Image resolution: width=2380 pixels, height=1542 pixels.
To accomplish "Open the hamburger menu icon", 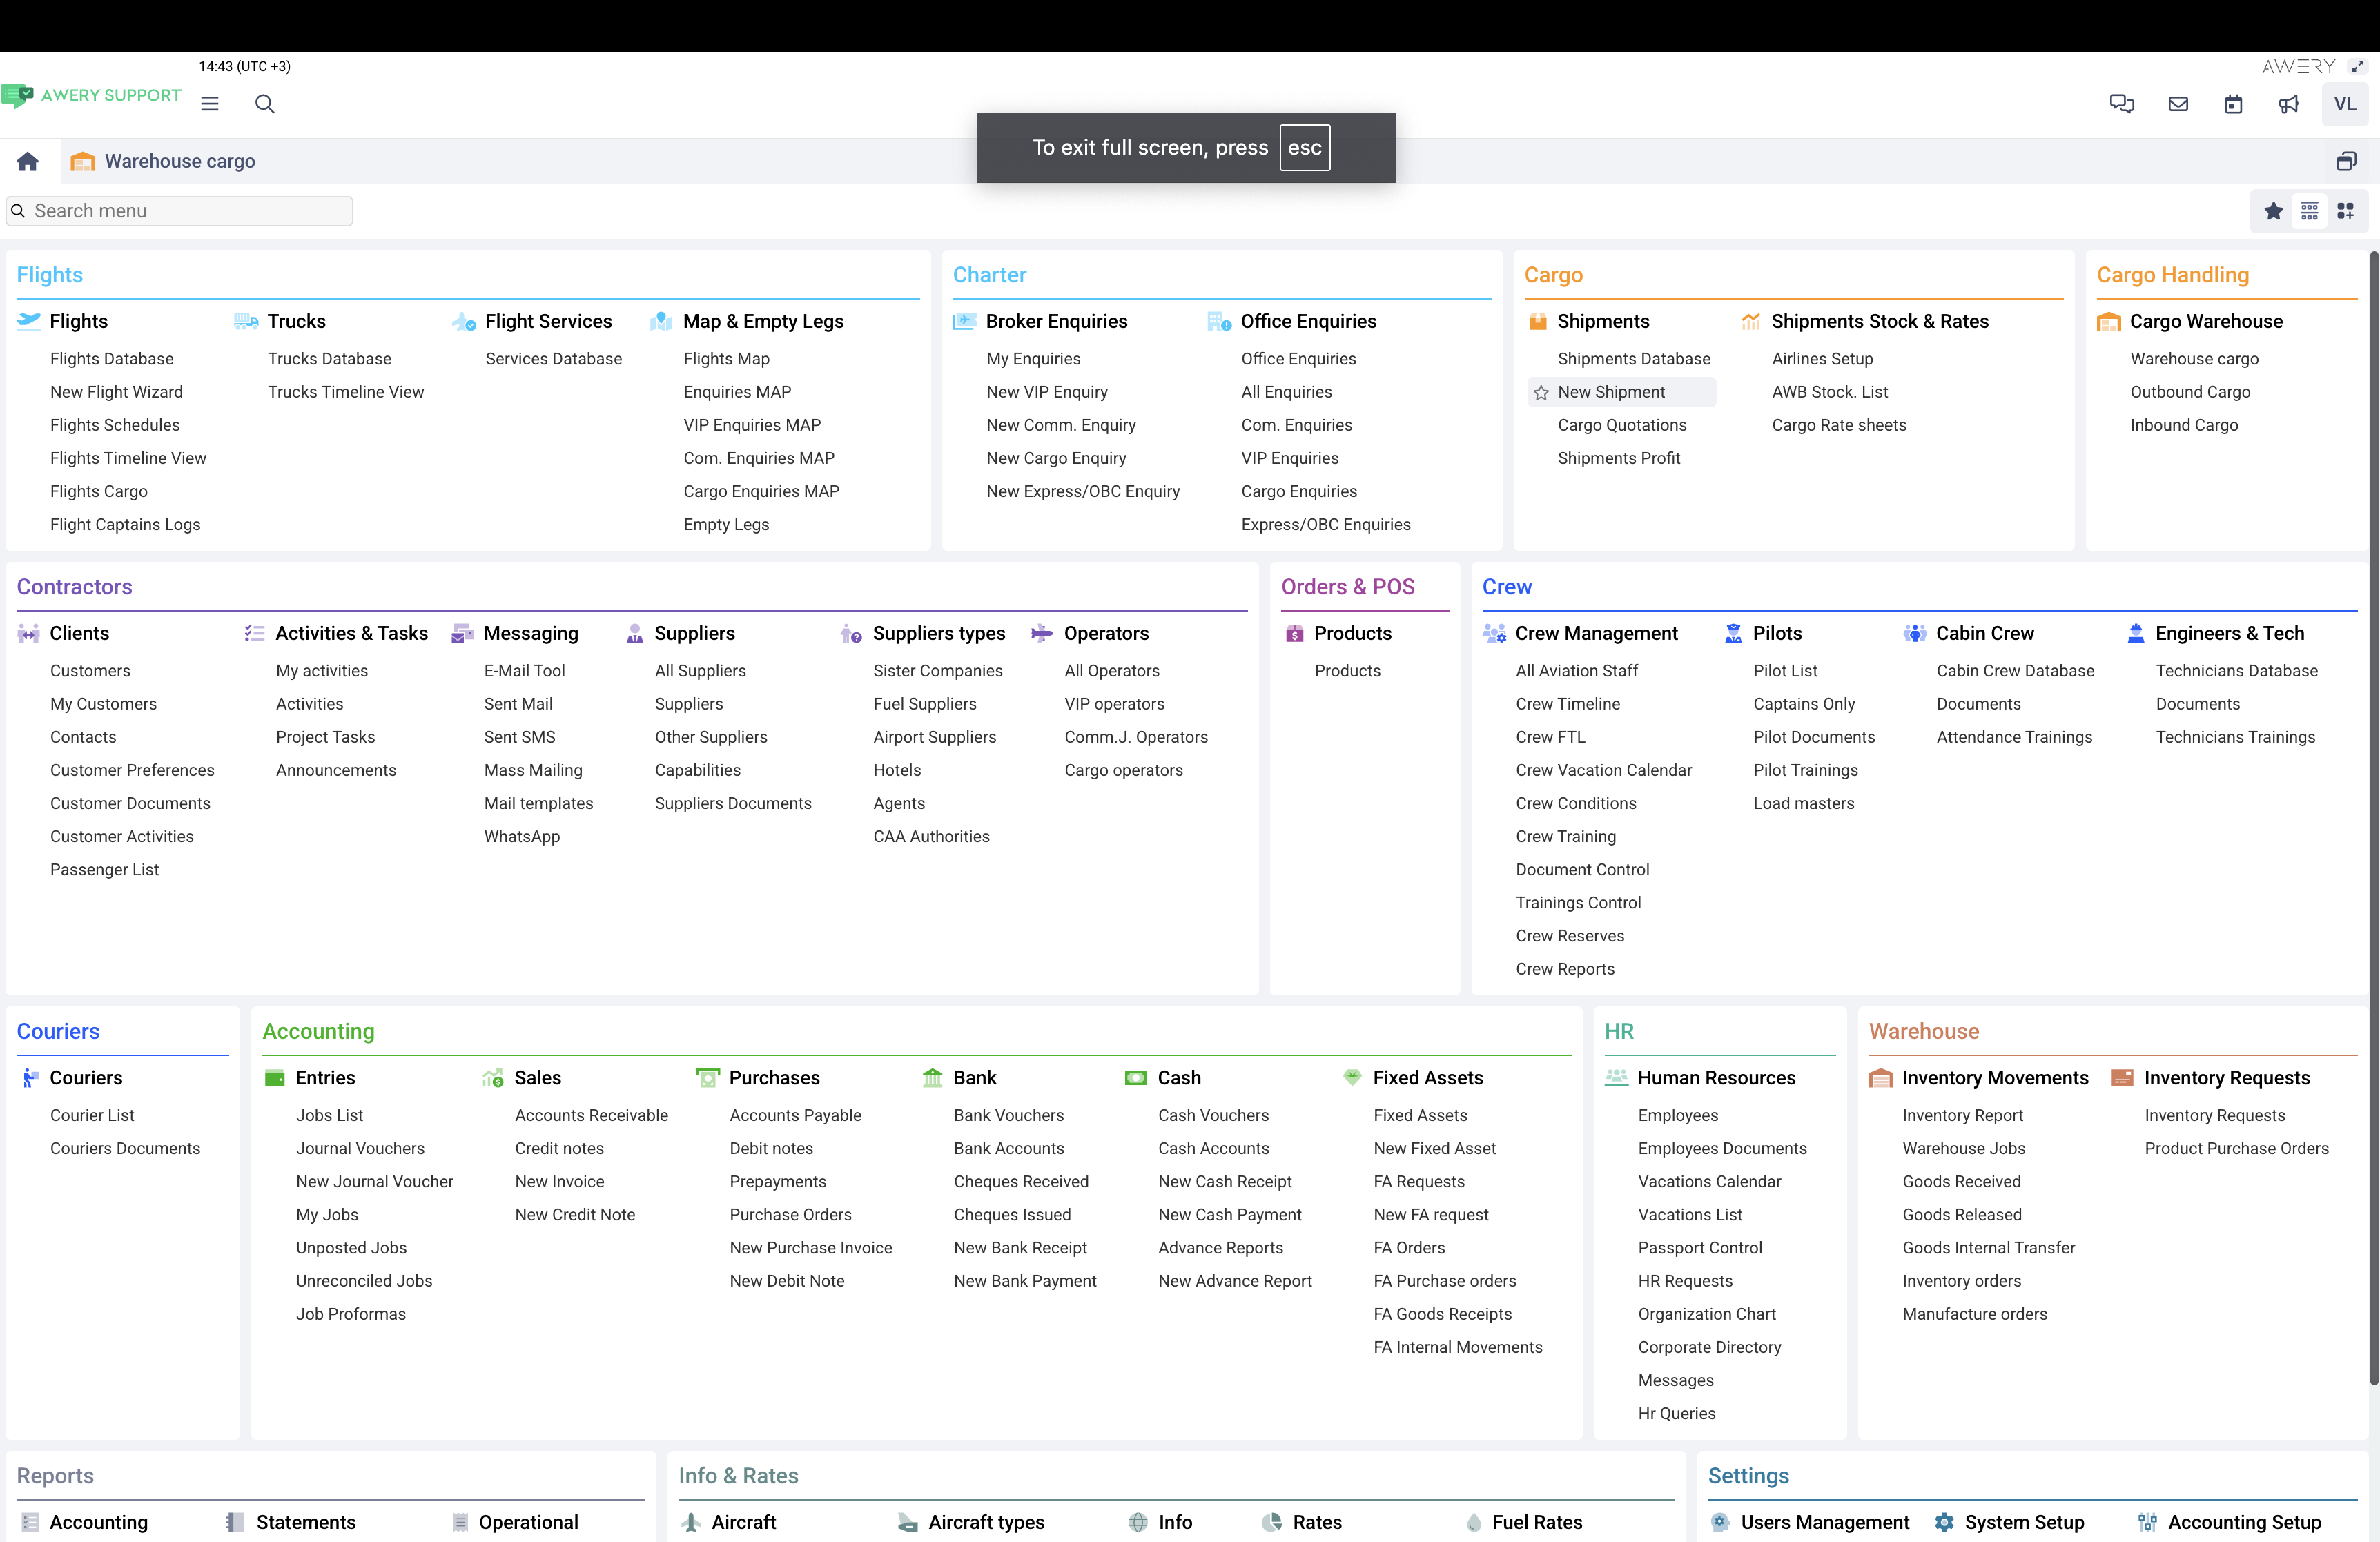I will click(x=209, y=104).
